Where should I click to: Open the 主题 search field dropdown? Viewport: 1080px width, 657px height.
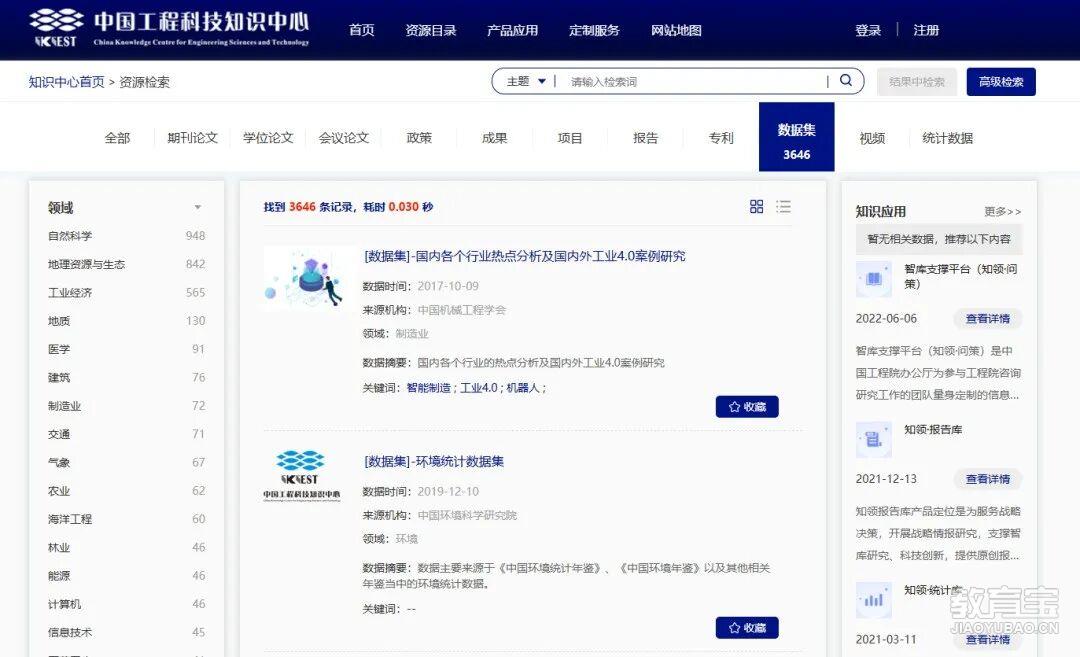click(x=524, y=81)
